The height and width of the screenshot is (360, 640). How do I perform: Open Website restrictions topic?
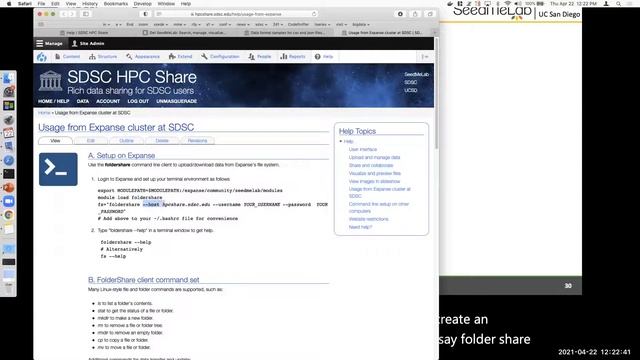tap(369, 219)
